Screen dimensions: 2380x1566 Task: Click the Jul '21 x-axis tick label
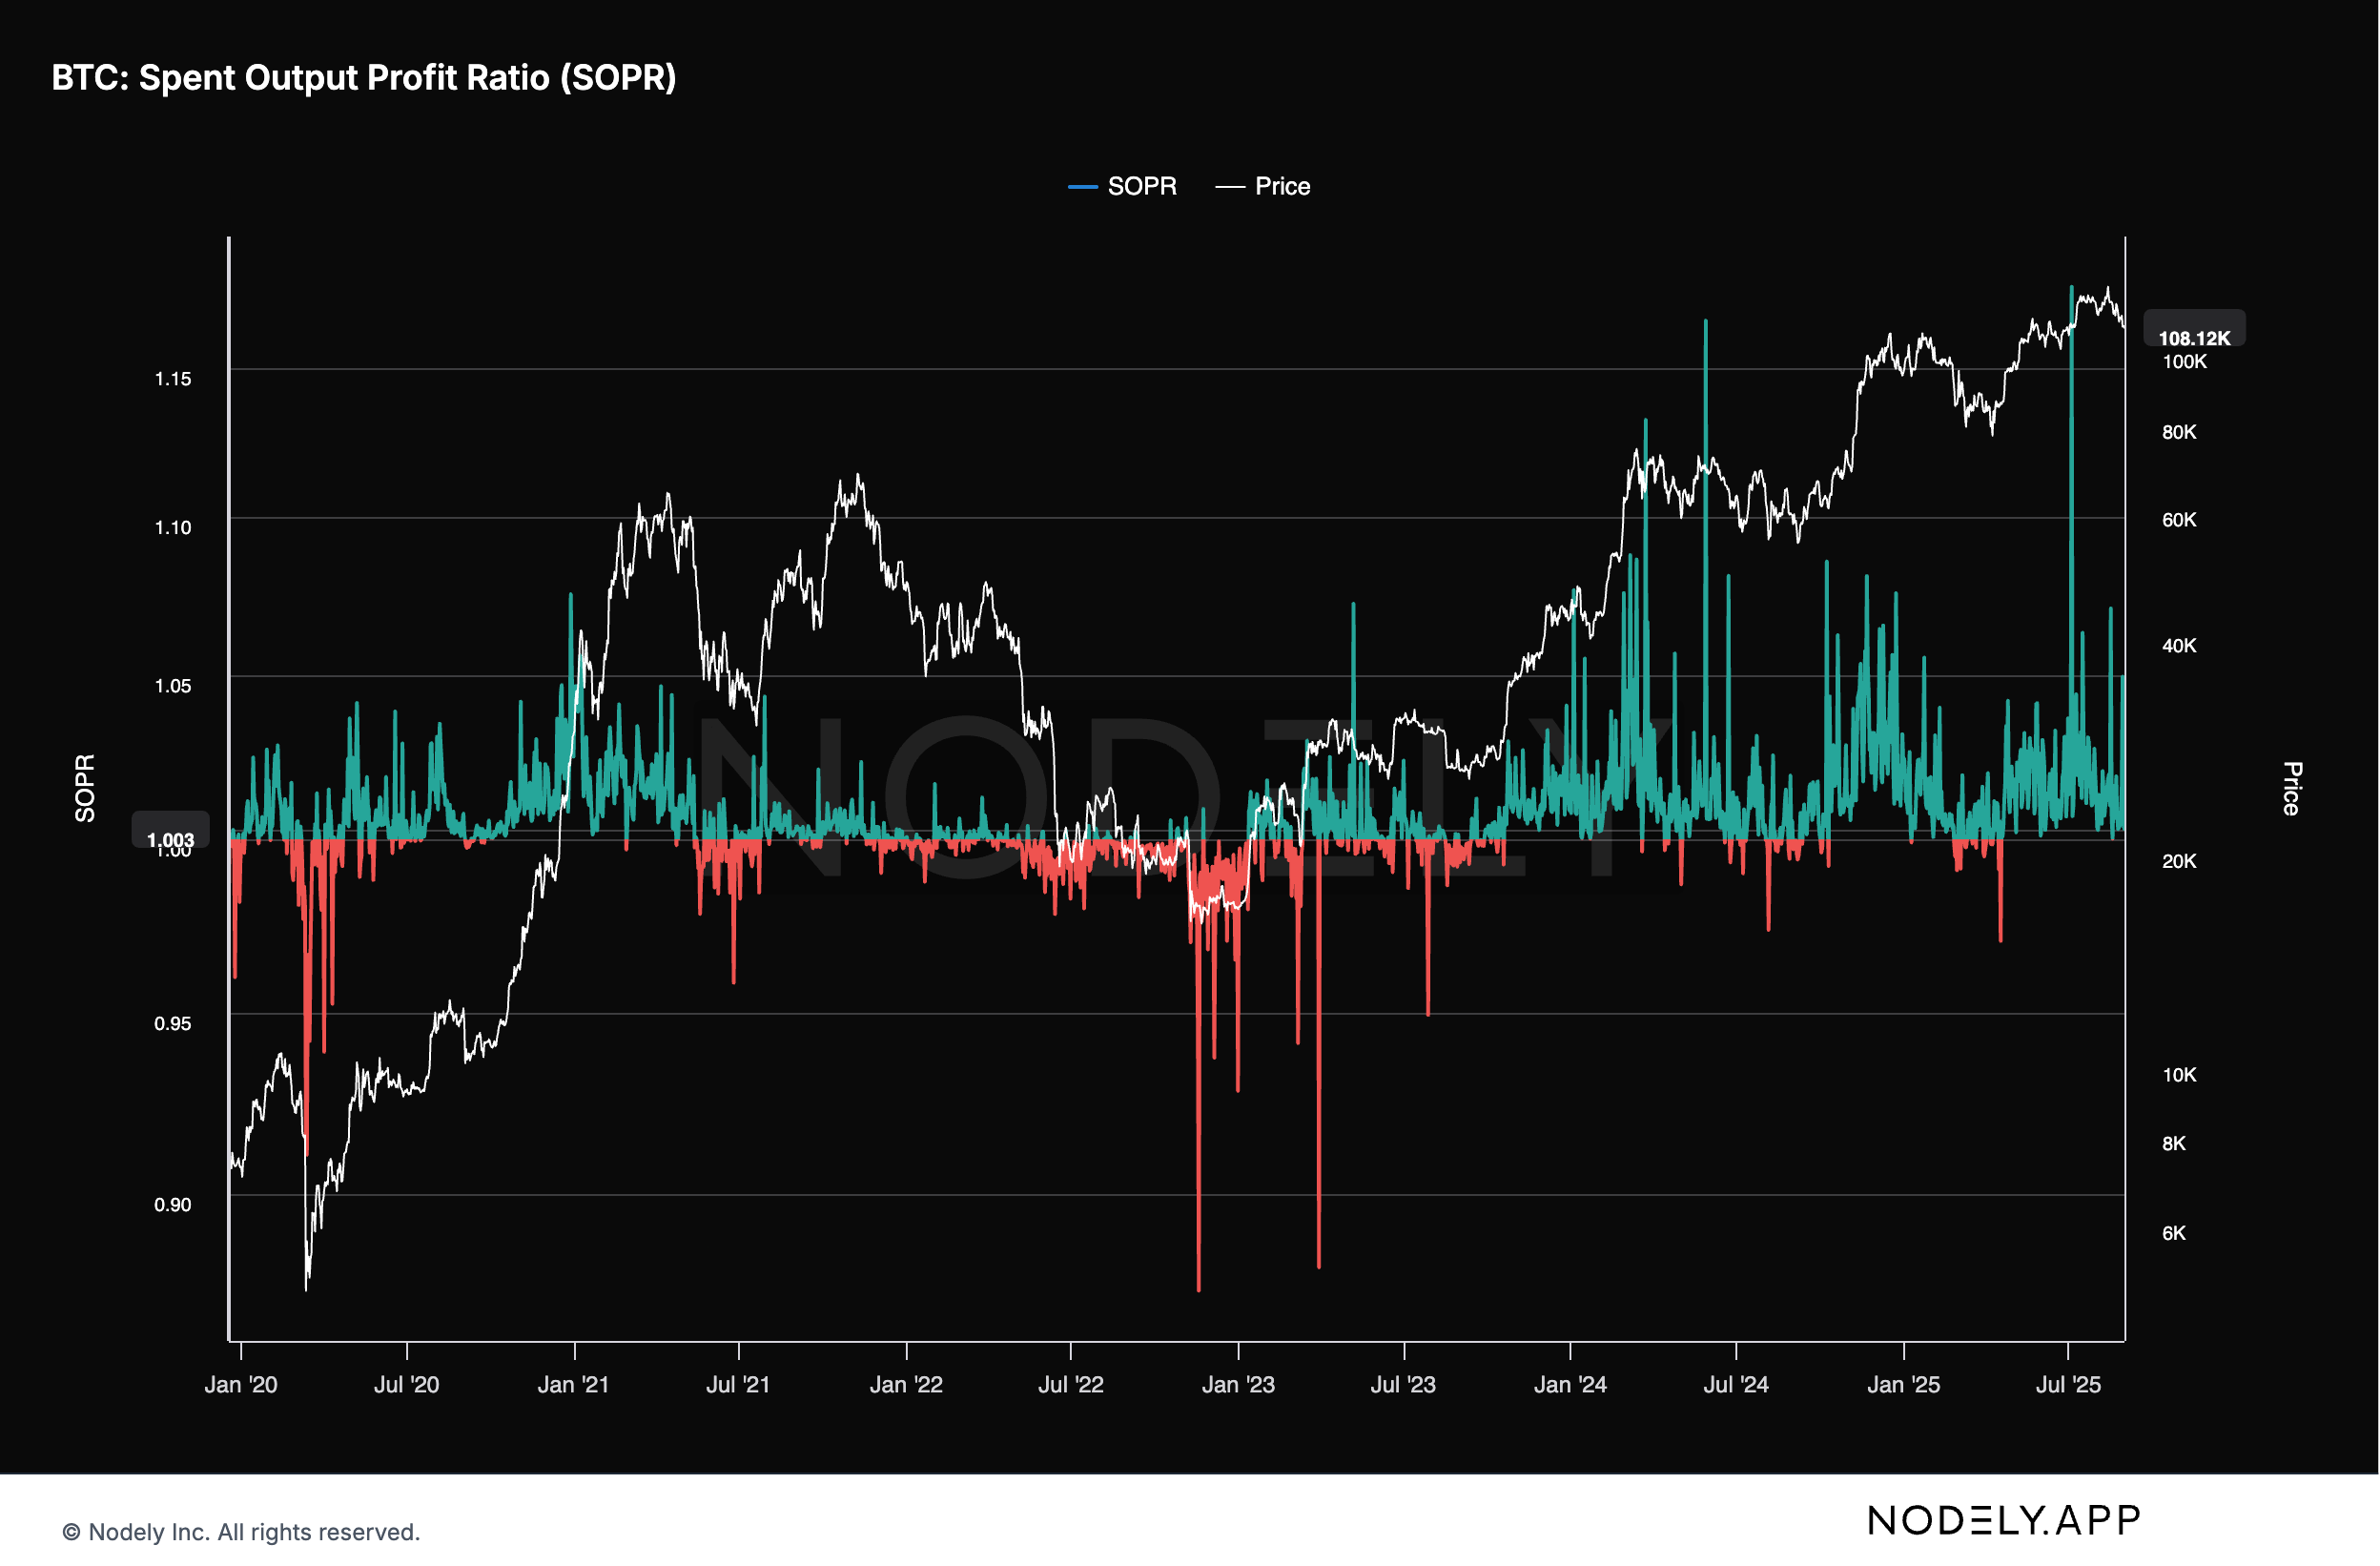[x=738, y=1384]
